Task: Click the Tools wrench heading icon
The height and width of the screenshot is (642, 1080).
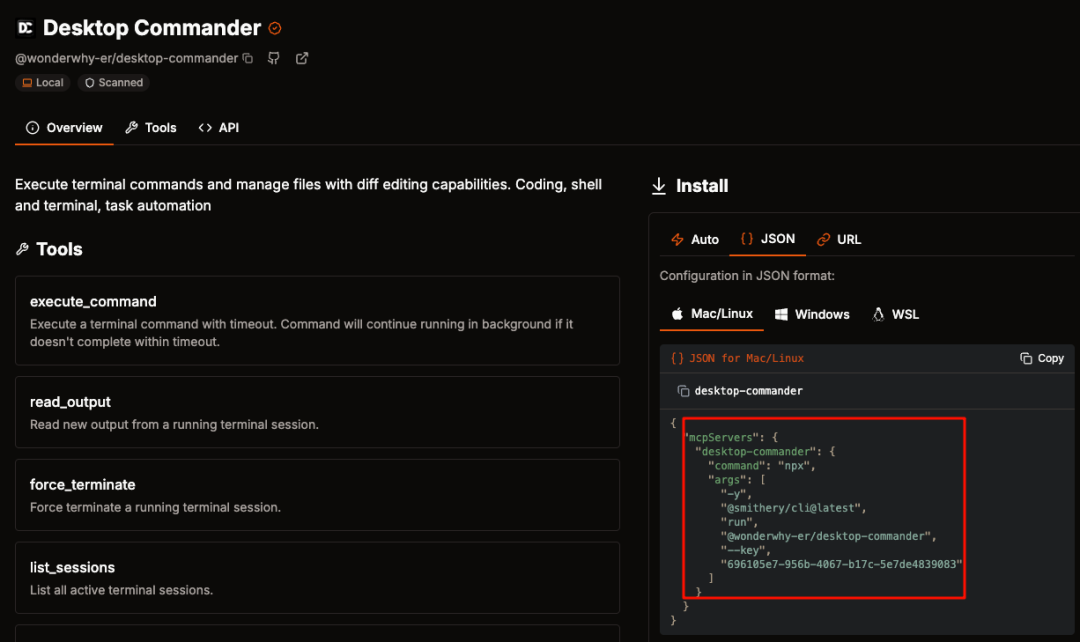Action: [x=23, y=249]
